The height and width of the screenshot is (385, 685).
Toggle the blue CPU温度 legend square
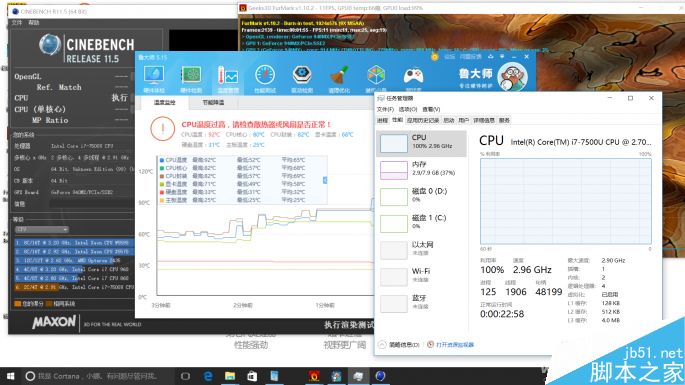click(x=162, y=160)
